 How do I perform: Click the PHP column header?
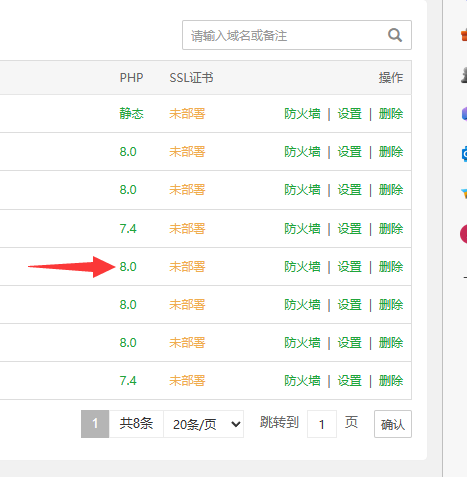(x=131, y=78)
